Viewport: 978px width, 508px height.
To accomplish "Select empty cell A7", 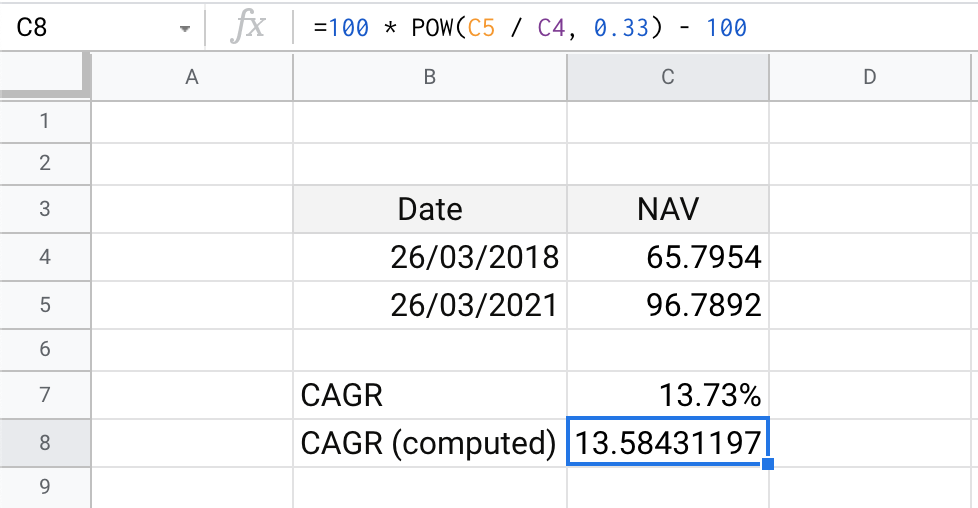I will click(x=192, y=394).
